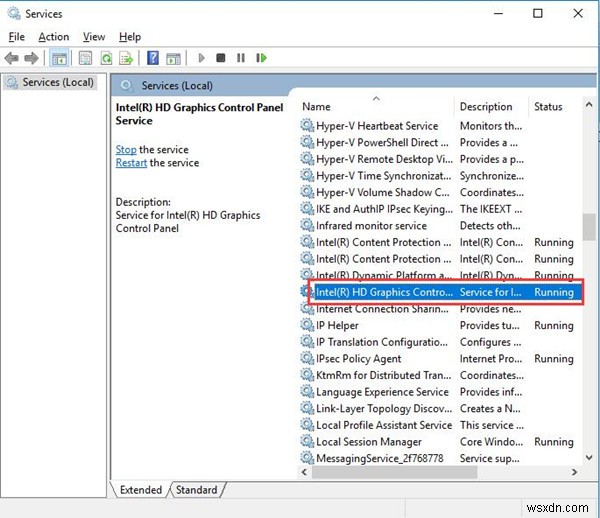Click the Name column sort arrow

point(377,99)
